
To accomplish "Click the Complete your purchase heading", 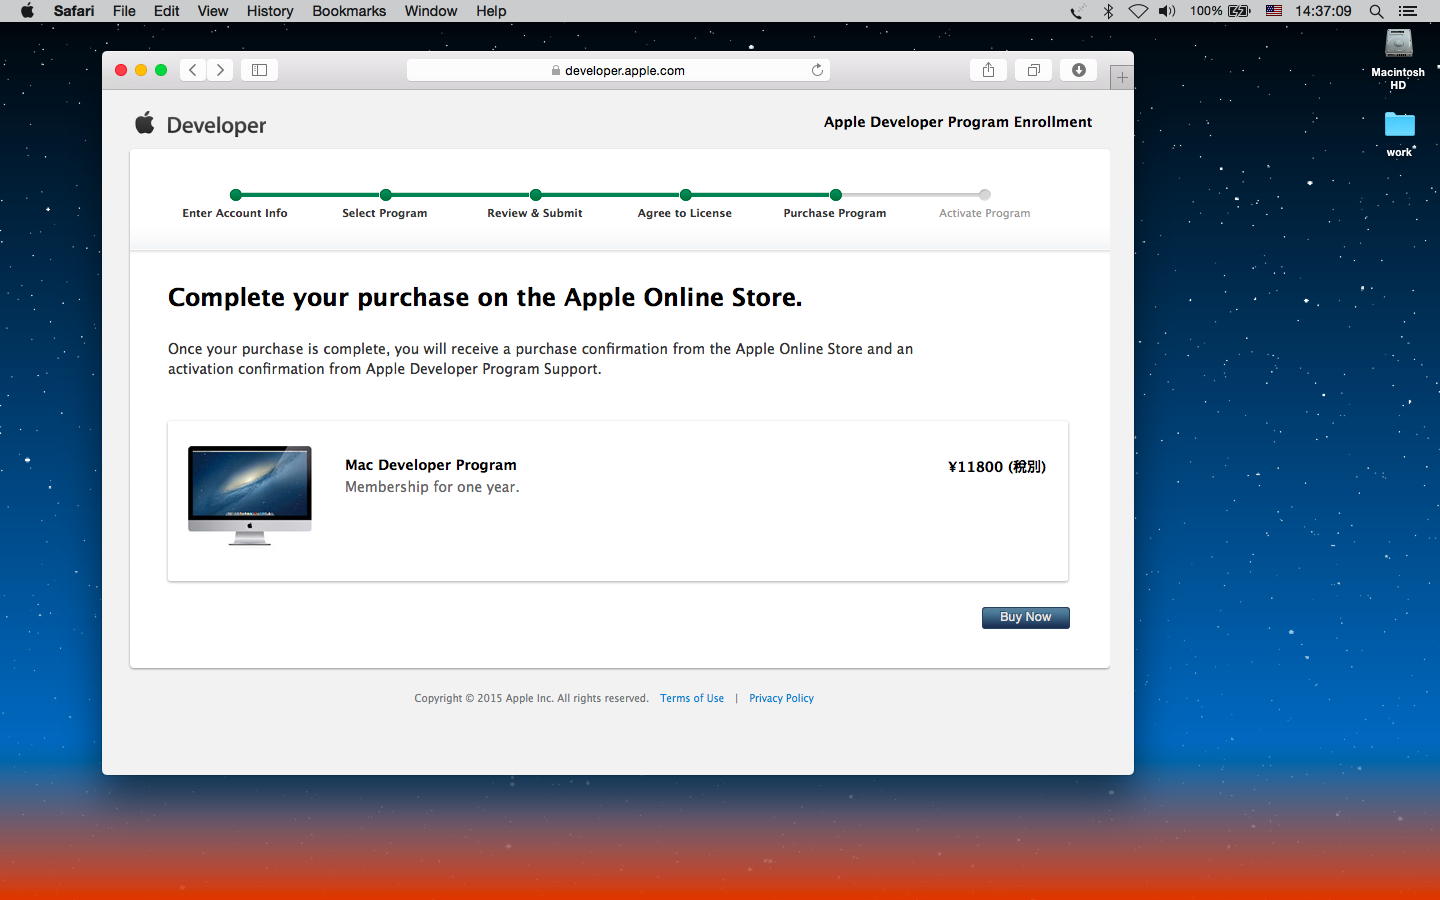I will [x=485, y=298].
